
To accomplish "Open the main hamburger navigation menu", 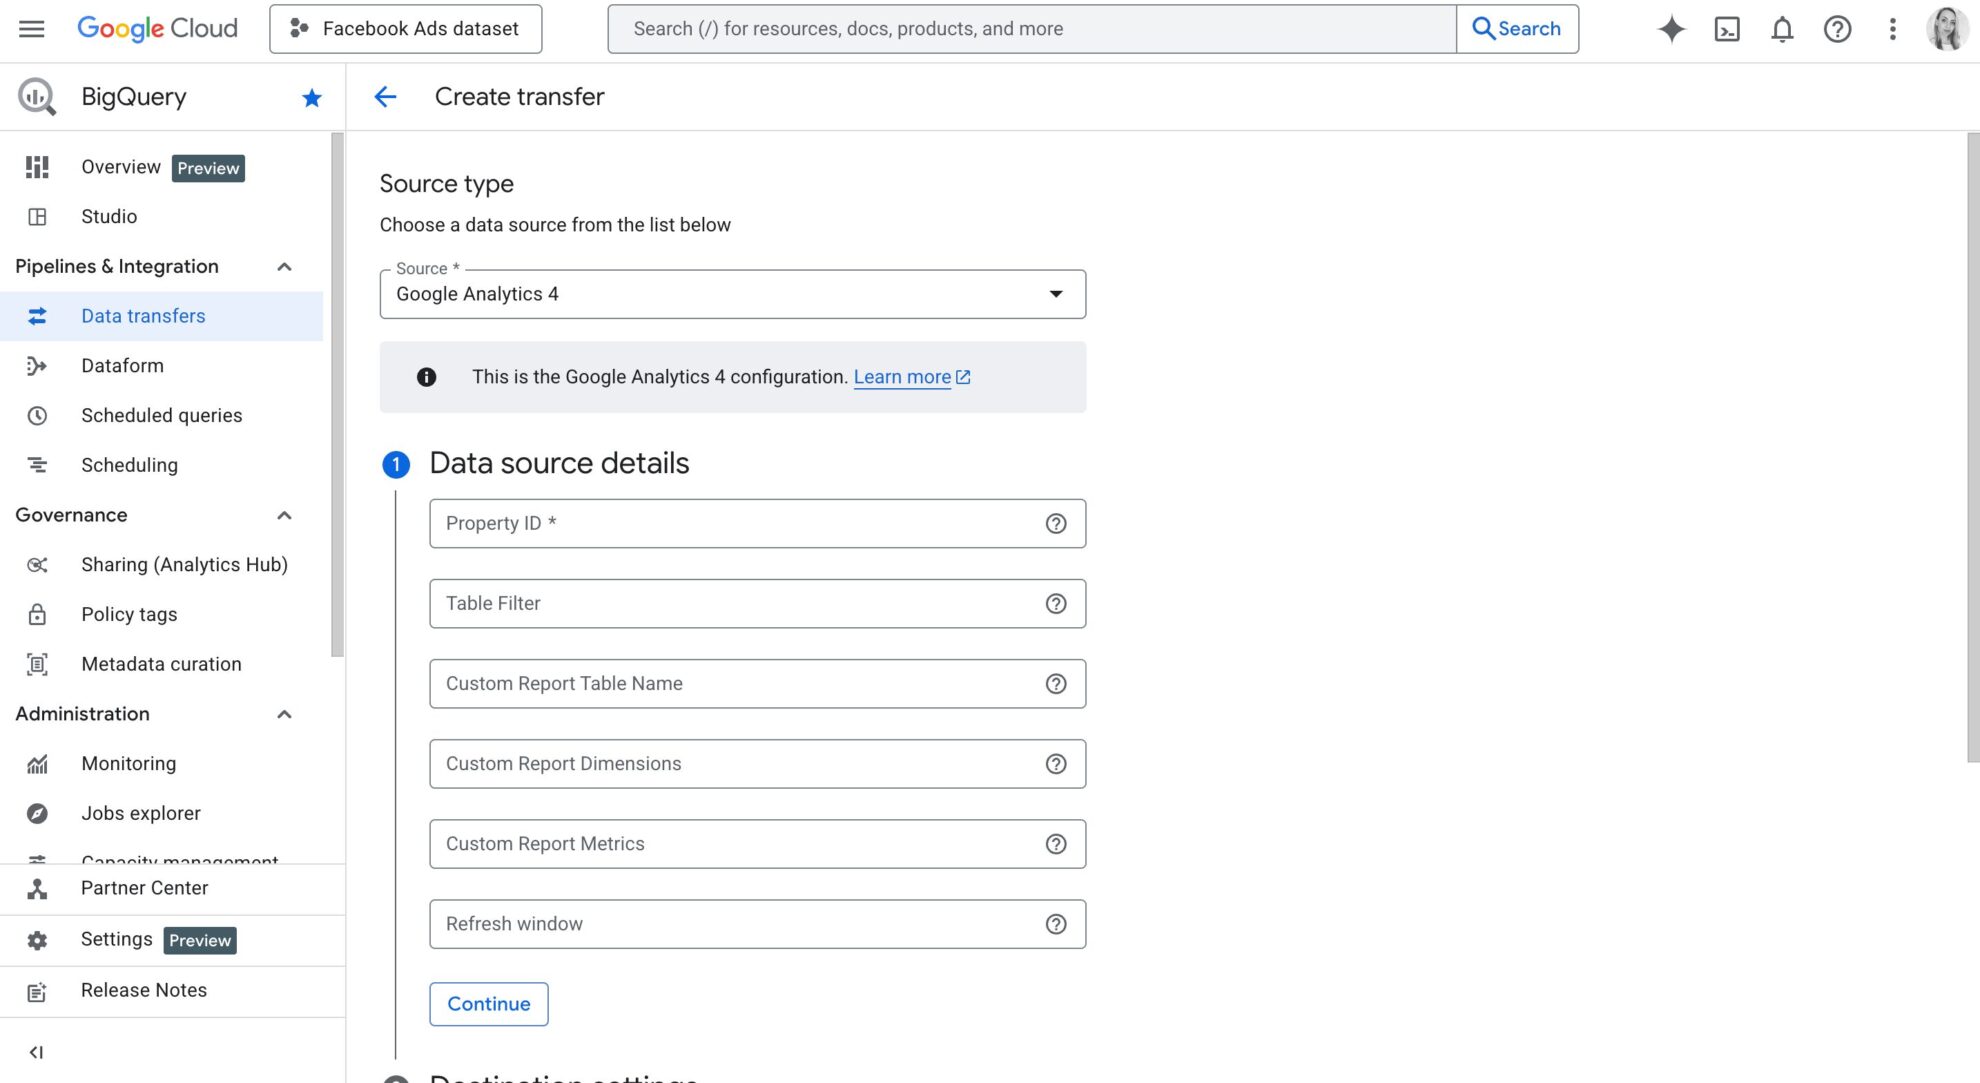I will coord(32,29).
